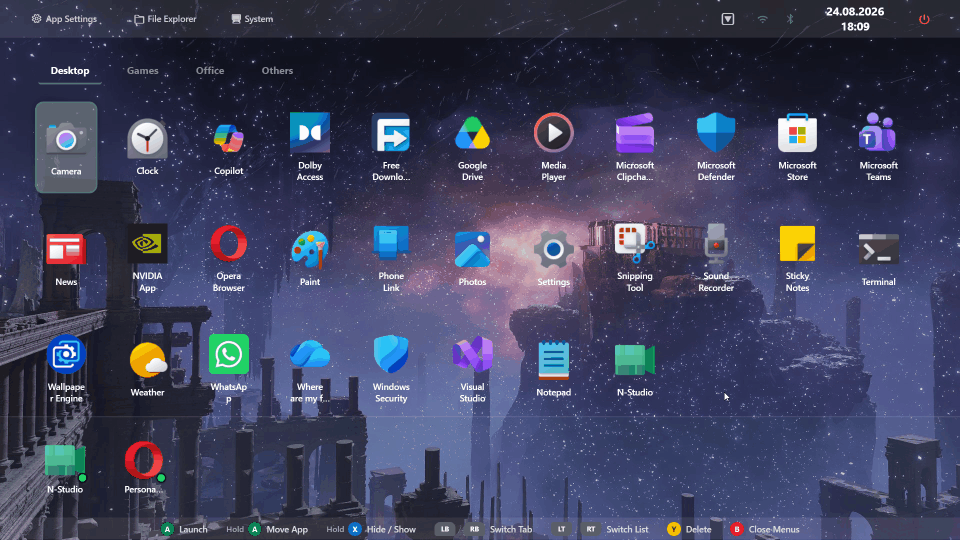
Task: Click the Close Menus hint
Action: click(x=765, y=529)
